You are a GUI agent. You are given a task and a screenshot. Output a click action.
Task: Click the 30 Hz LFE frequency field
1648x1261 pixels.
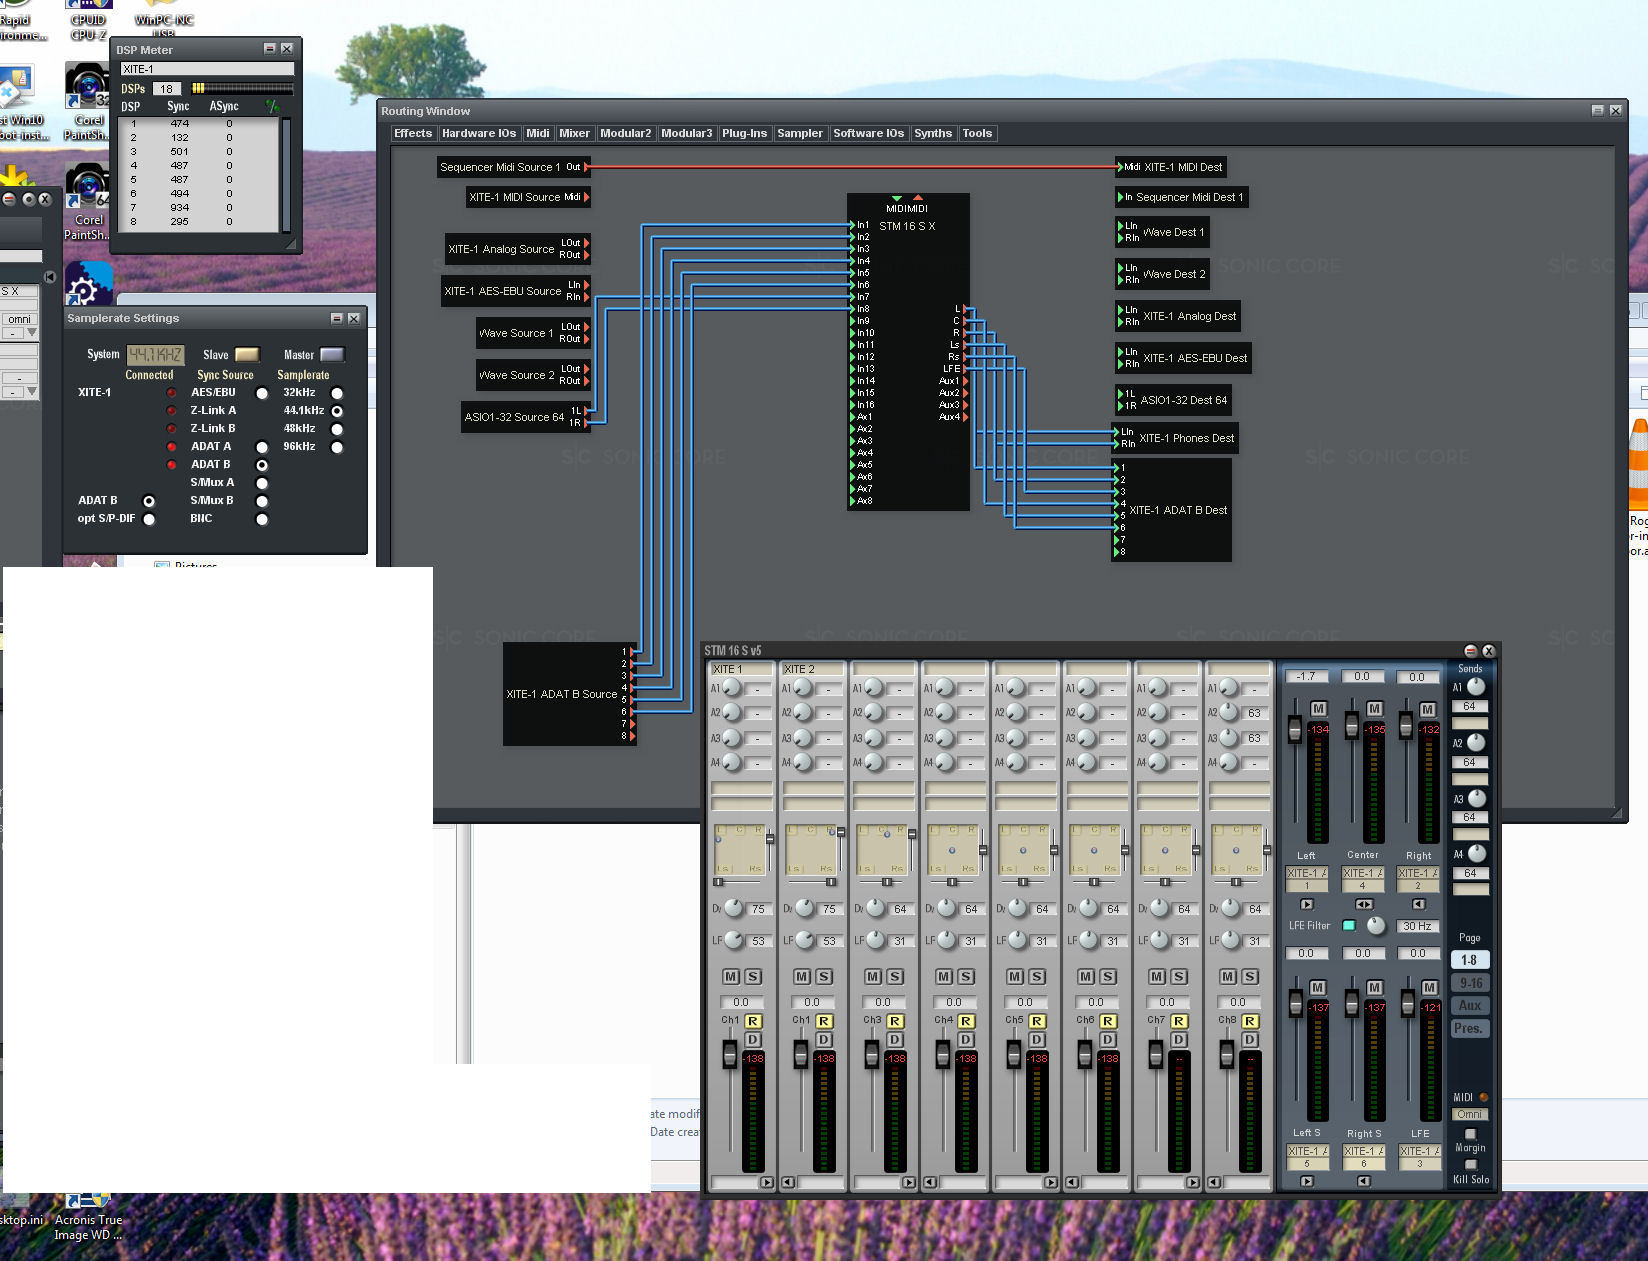1418,926
